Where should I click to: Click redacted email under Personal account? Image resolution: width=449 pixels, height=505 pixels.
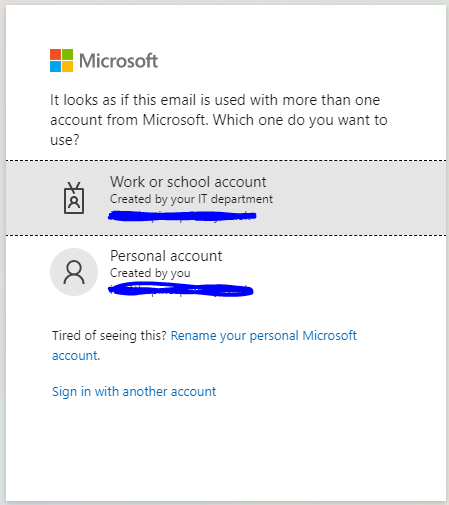pyautogui.click(x=181, y=290)
